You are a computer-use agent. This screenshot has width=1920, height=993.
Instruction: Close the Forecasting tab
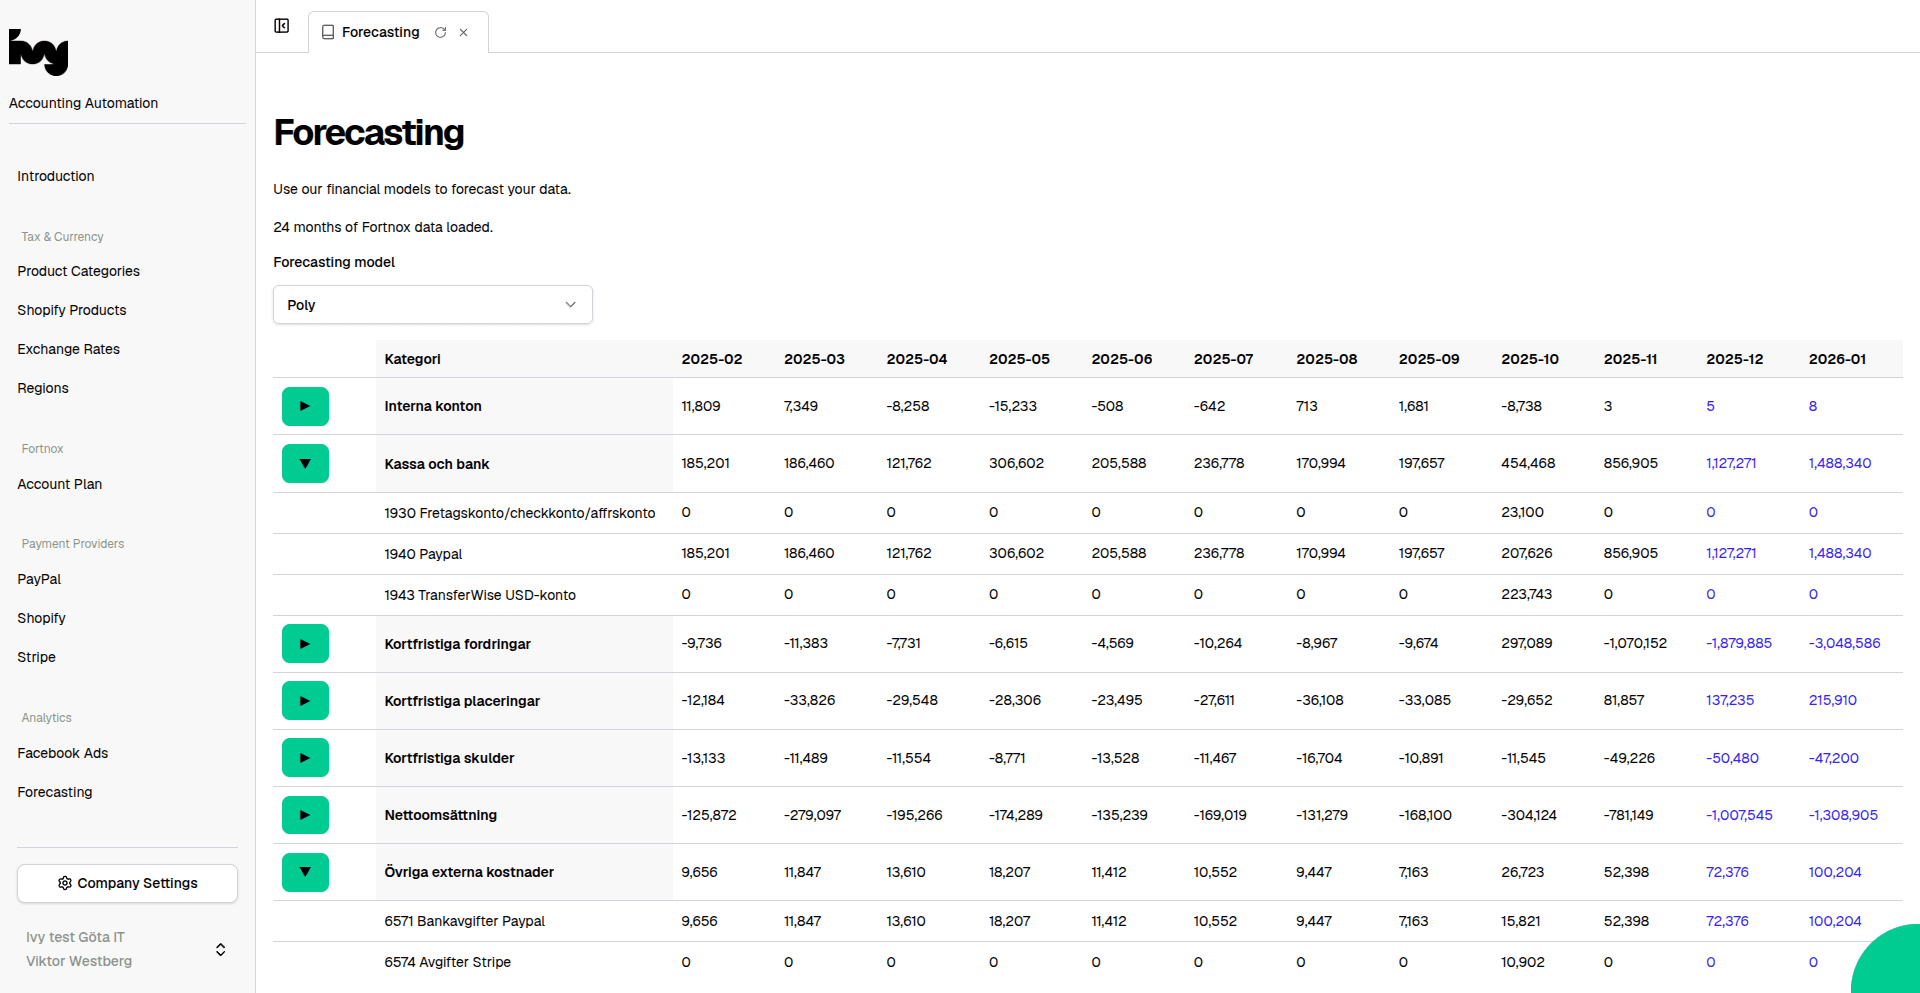pos(464,32)
